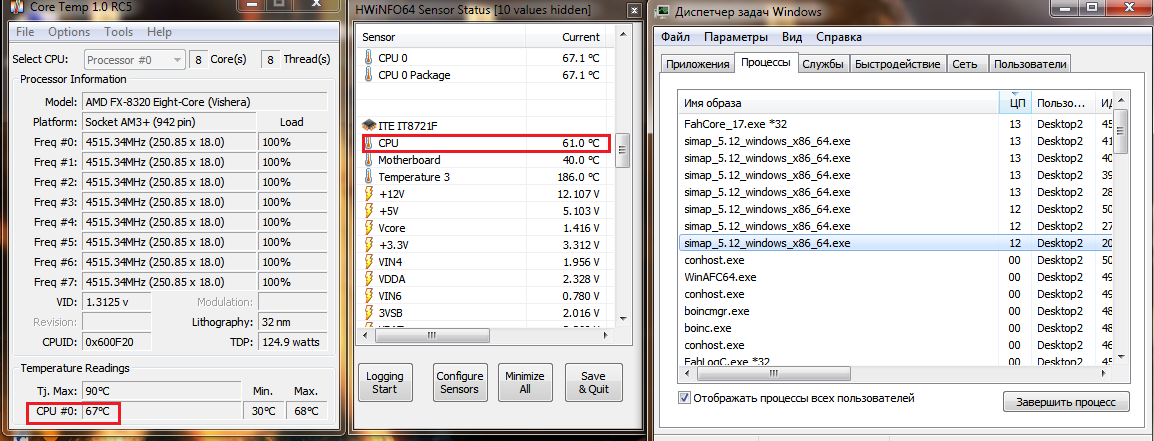The width and height of the screenshot is (1154, 441).
Task: Select the boincmgr.exe process
Action: point(895,311)
